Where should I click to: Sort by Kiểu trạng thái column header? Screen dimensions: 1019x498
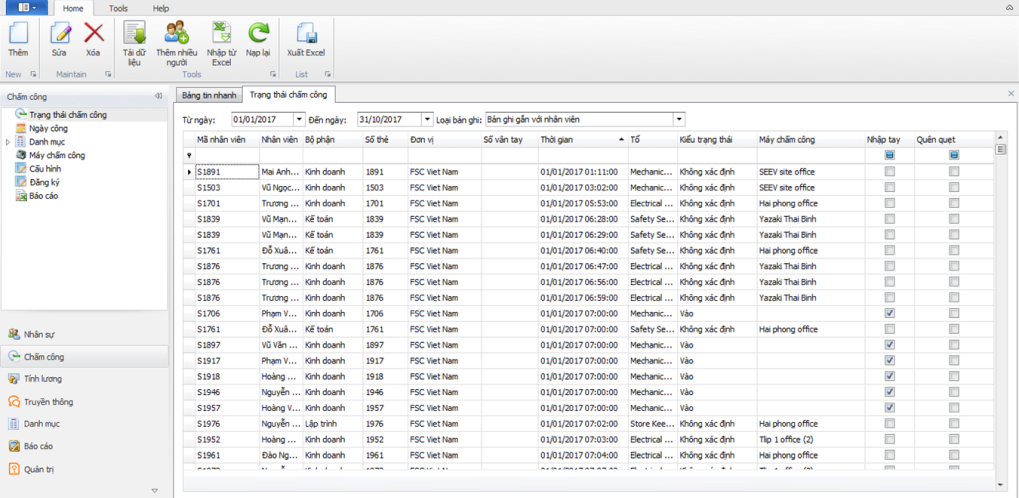[717, 139]
